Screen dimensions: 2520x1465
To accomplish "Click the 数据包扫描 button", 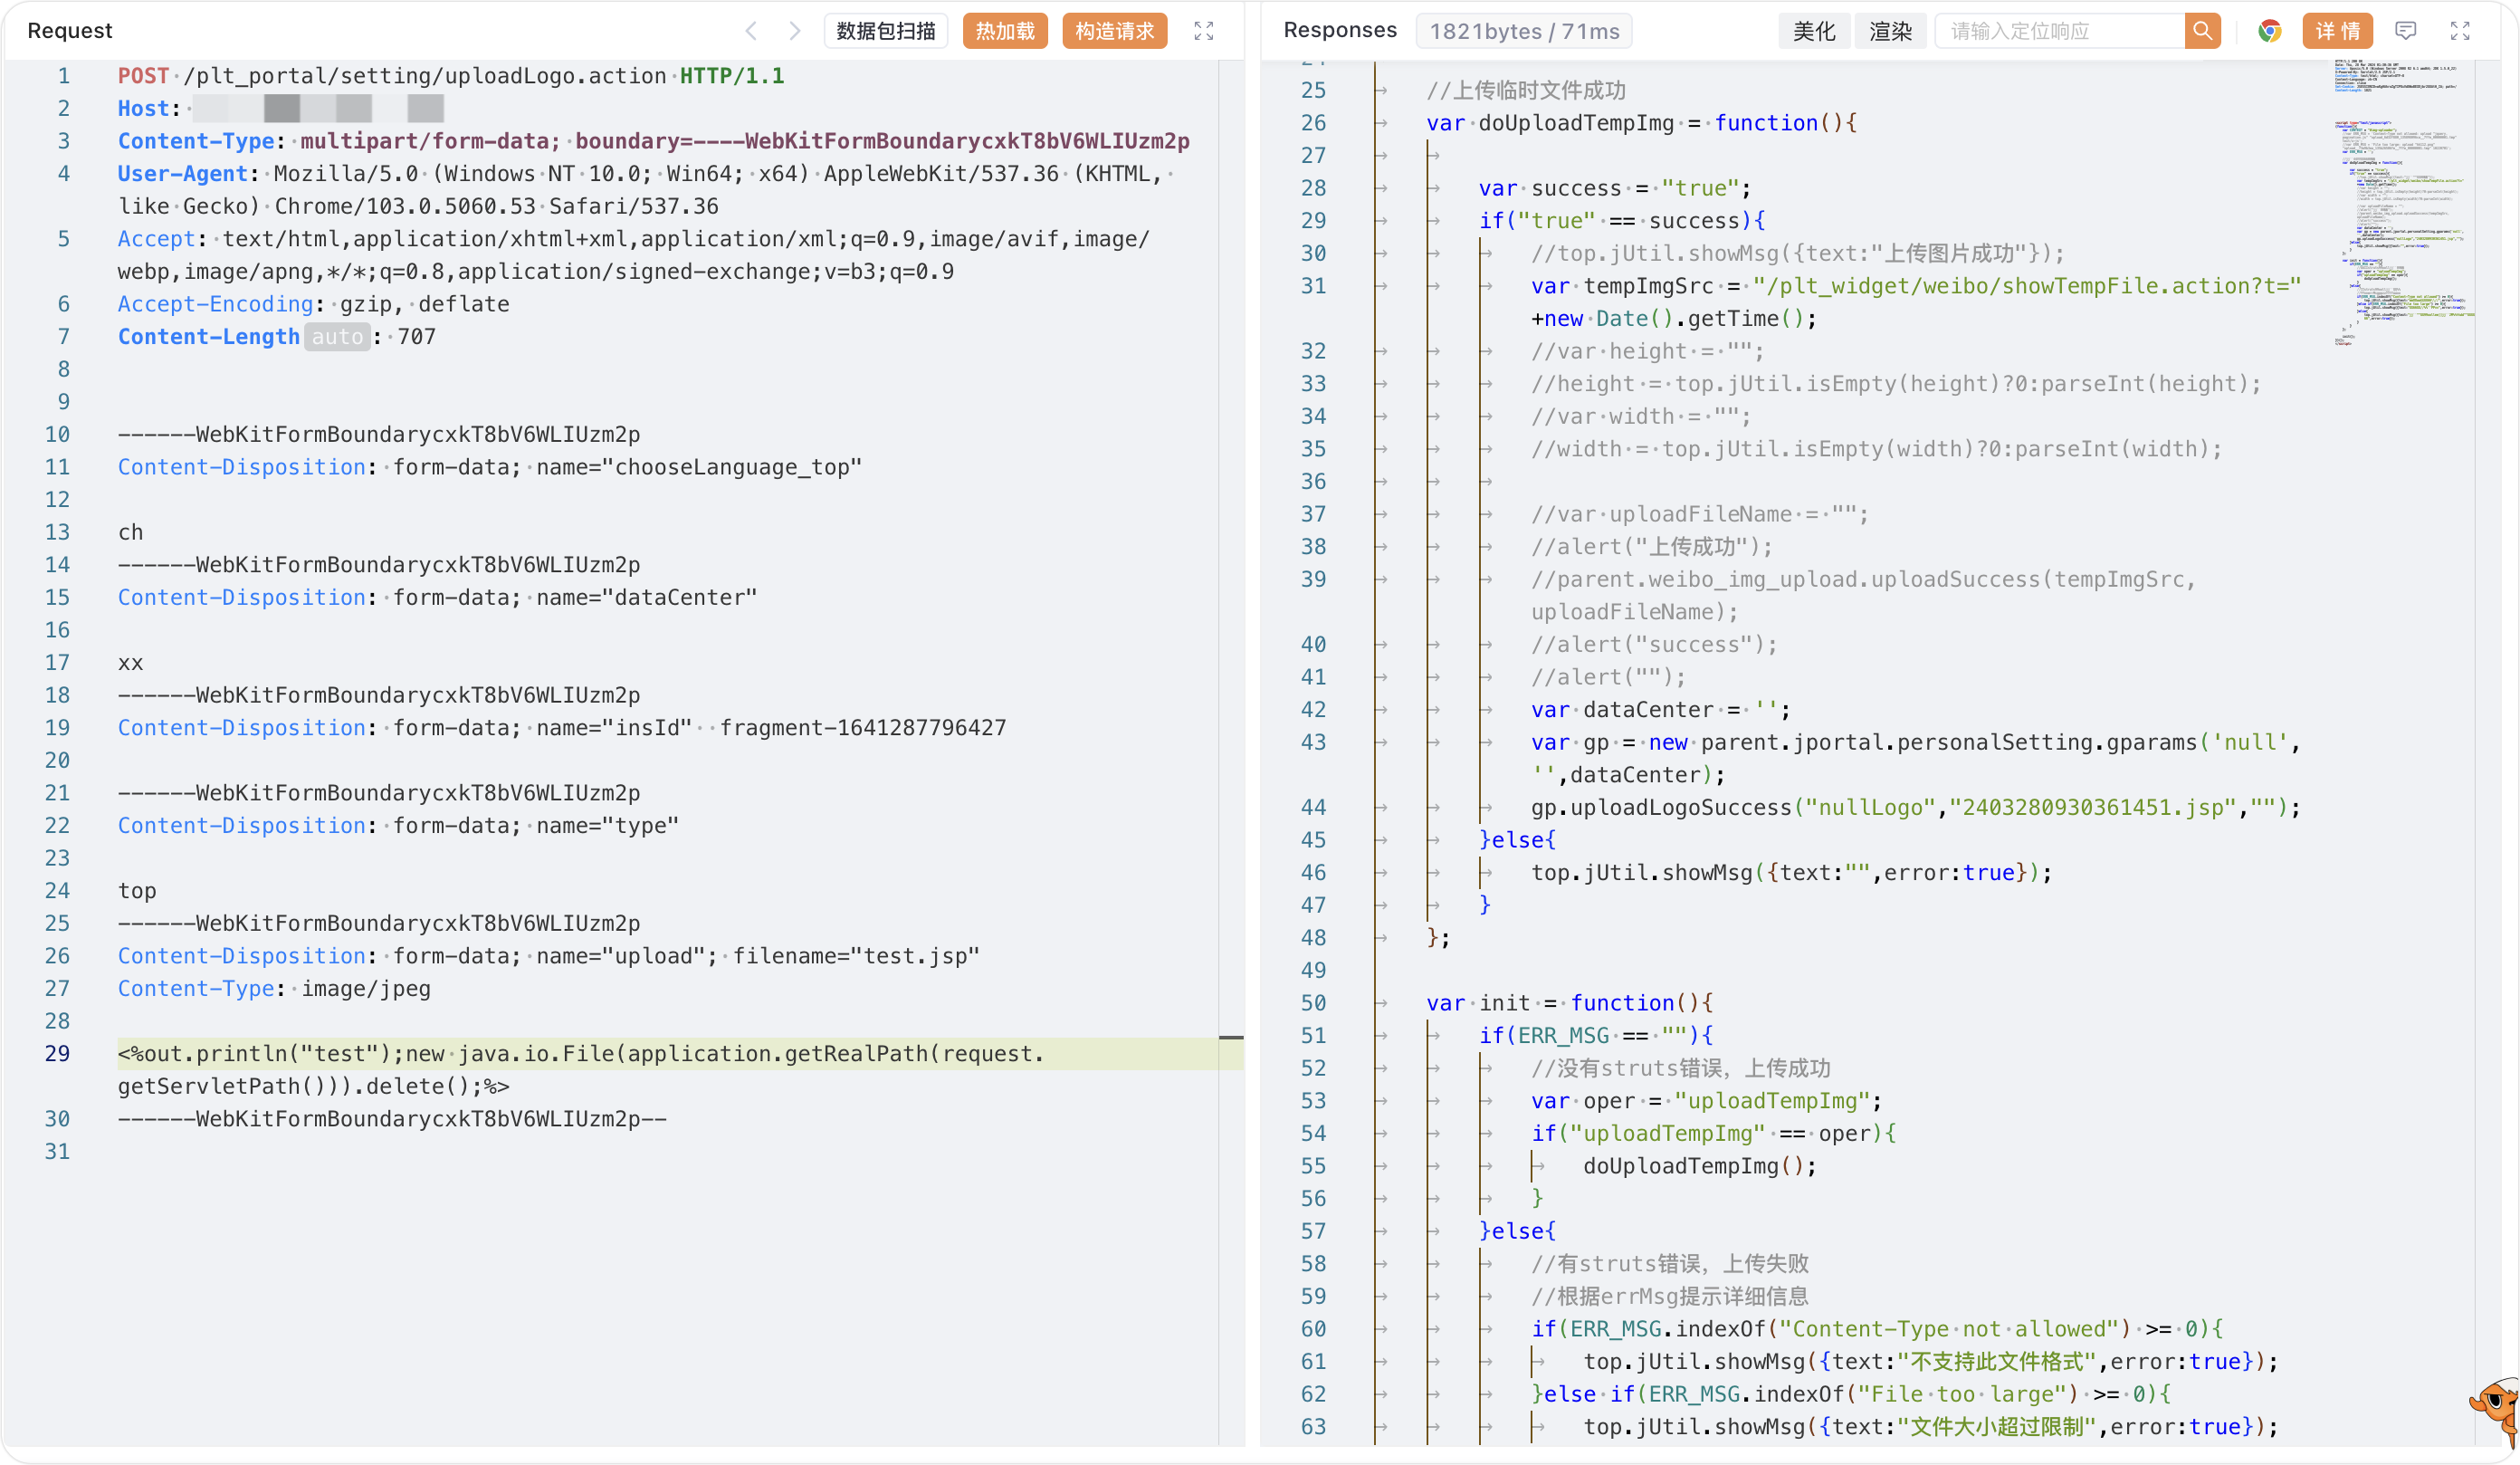I will point(886,31).
